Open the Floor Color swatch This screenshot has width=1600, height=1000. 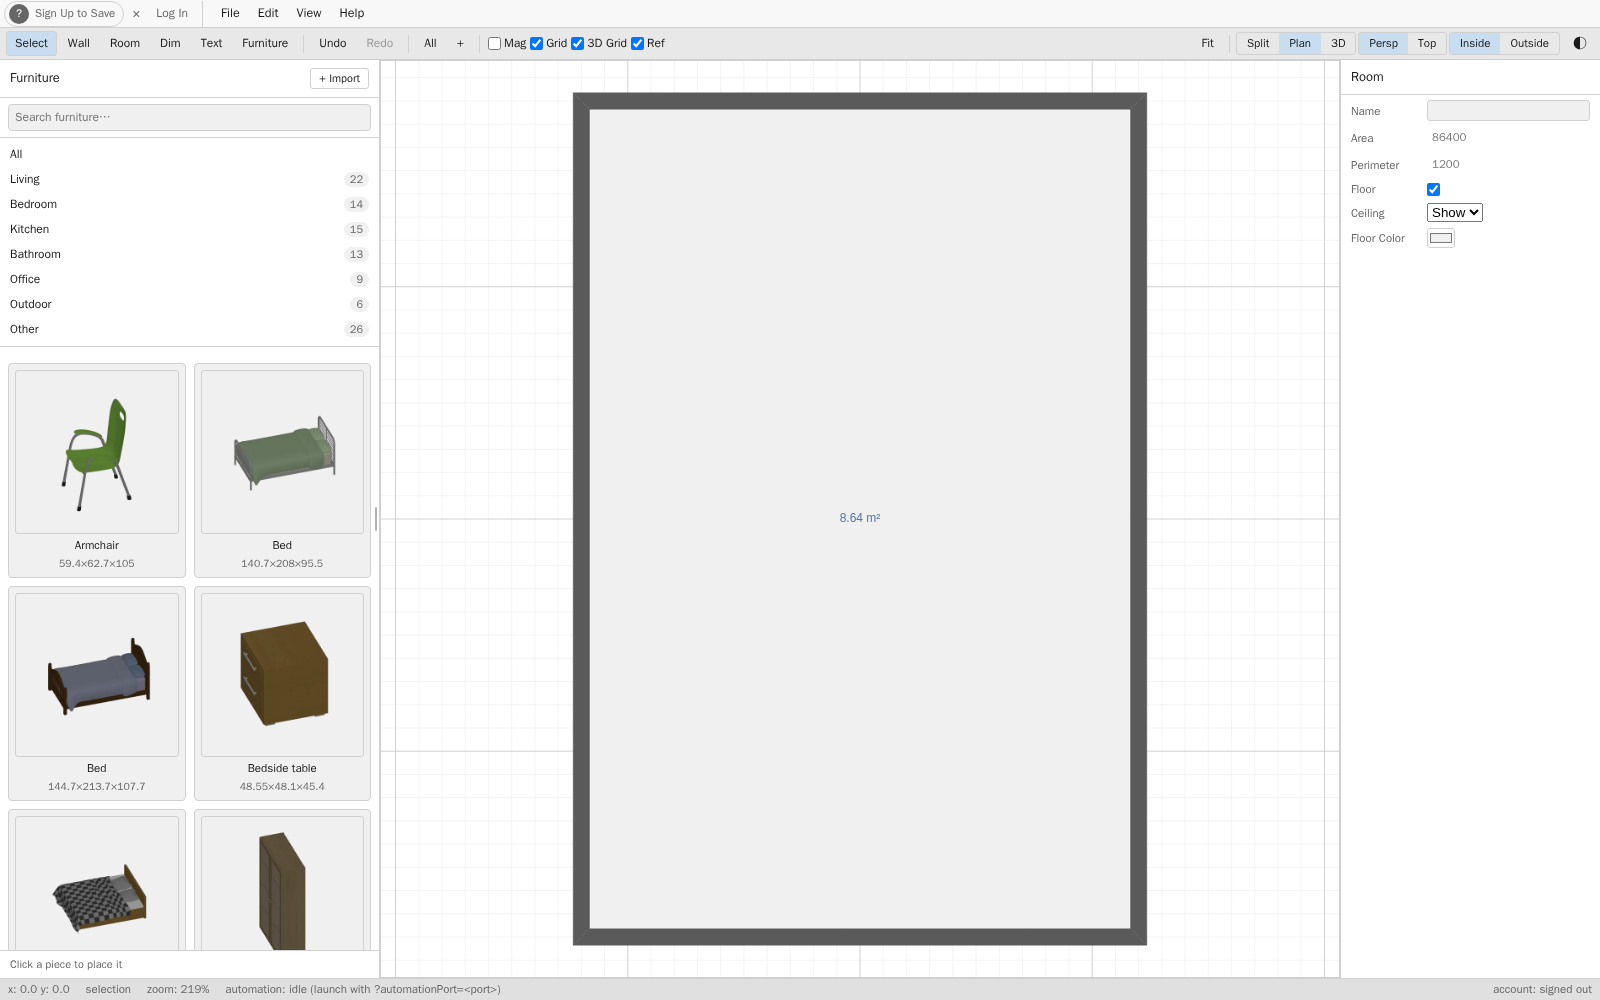[1441, 238]
